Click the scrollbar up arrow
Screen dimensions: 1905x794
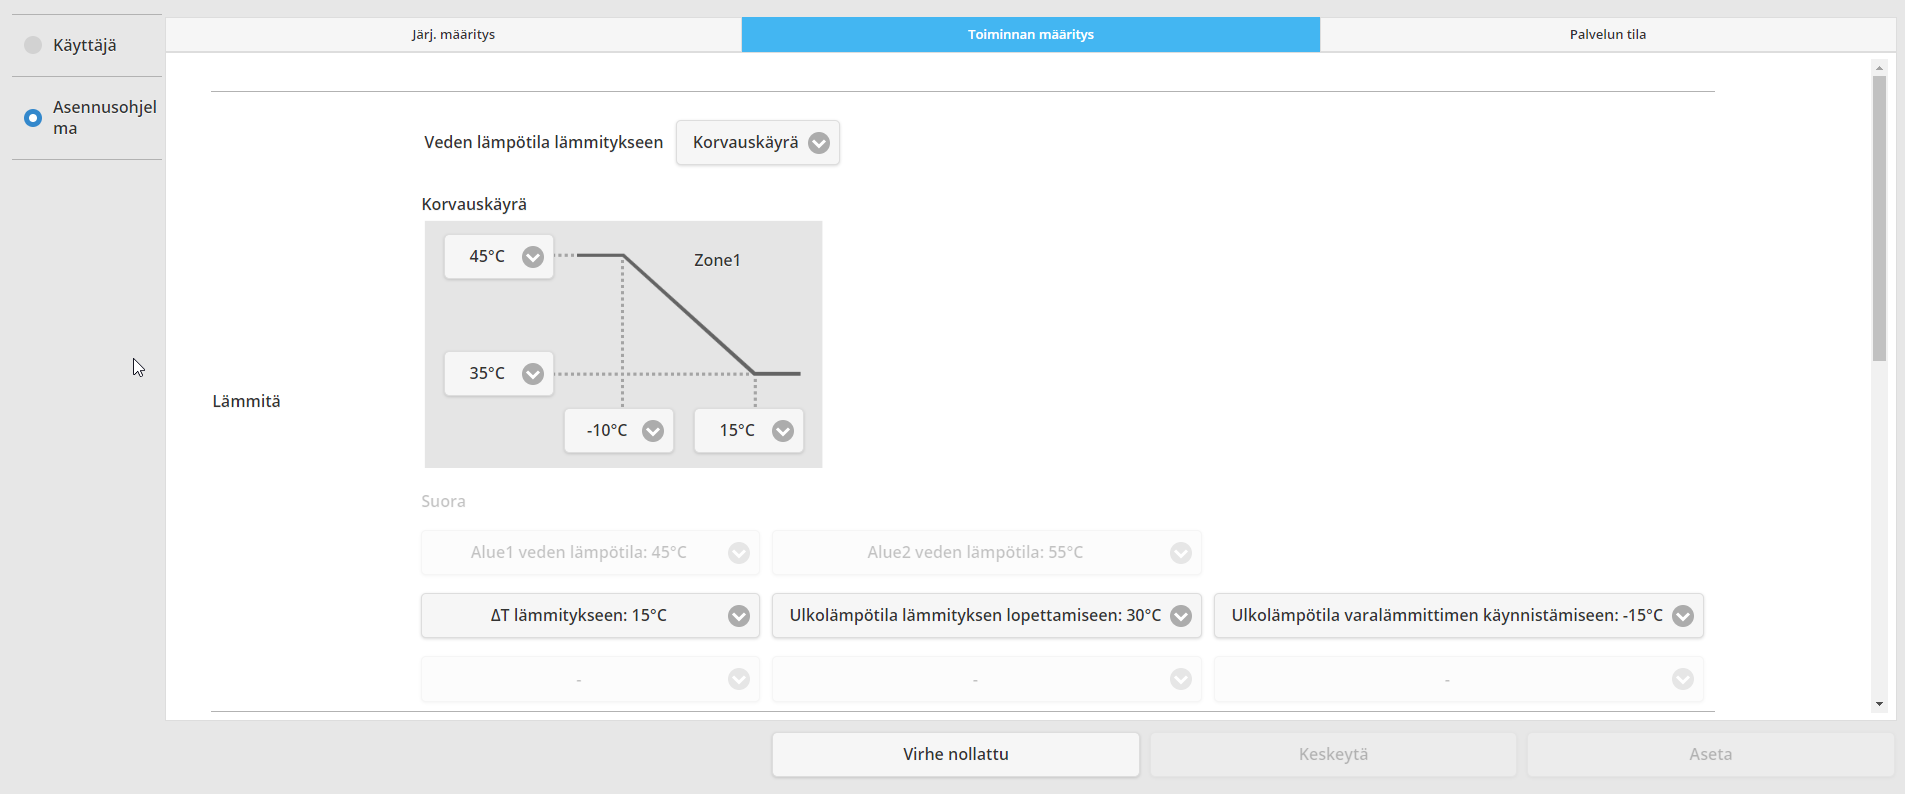tap(1879, 68)
